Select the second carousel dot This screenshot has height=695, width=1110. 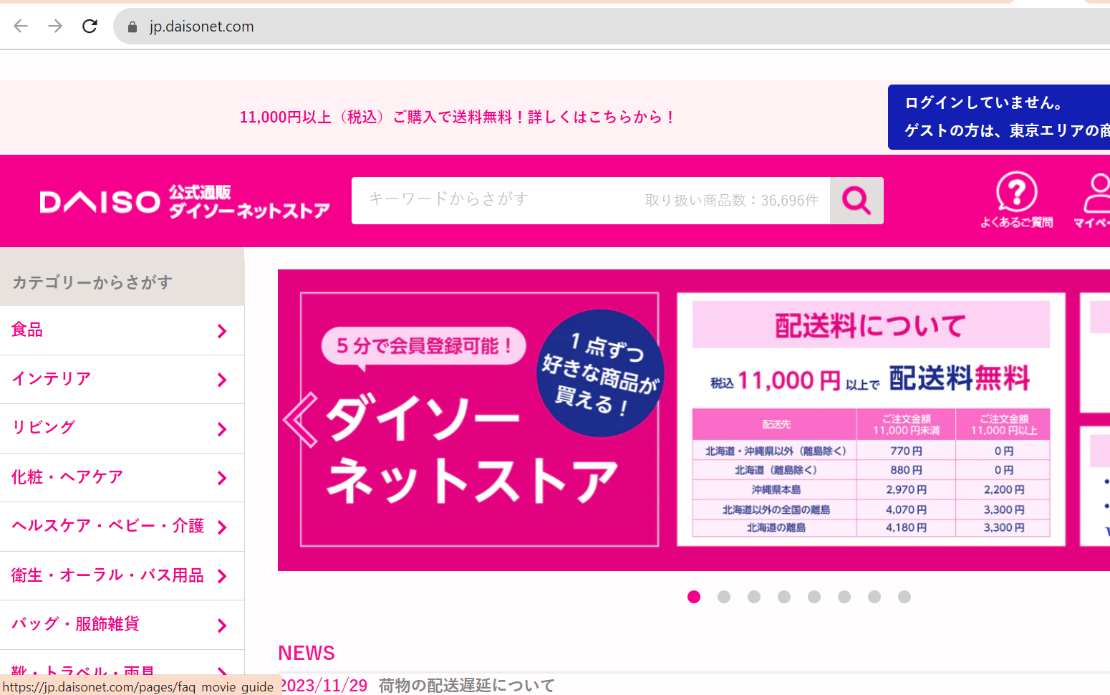point(723,597)
